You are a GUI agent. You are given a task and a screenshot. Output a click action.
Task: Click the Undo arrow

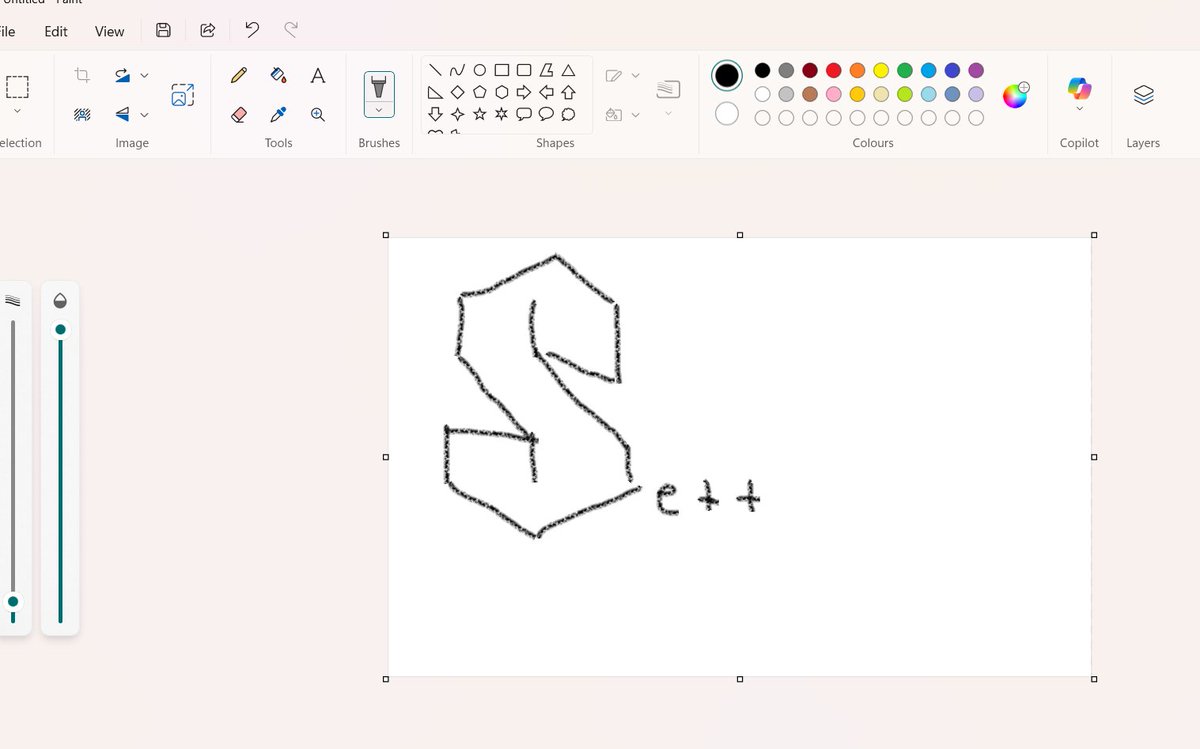252,30
